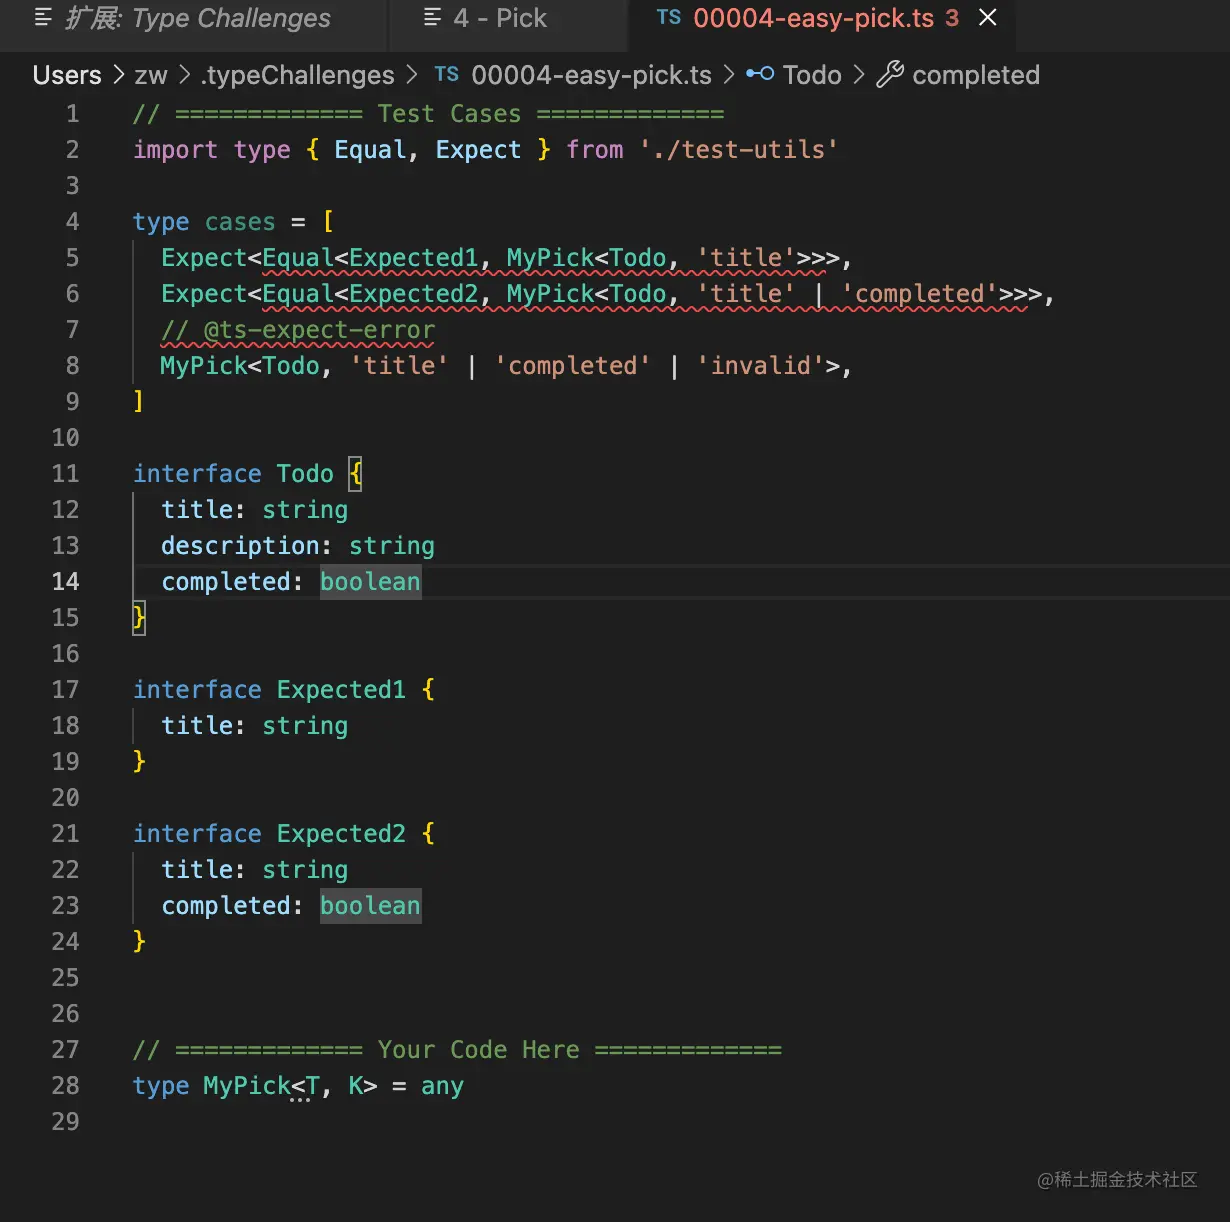
Task: Click highlighted 'boolean' on line 14
Action: tap(371, 581)
